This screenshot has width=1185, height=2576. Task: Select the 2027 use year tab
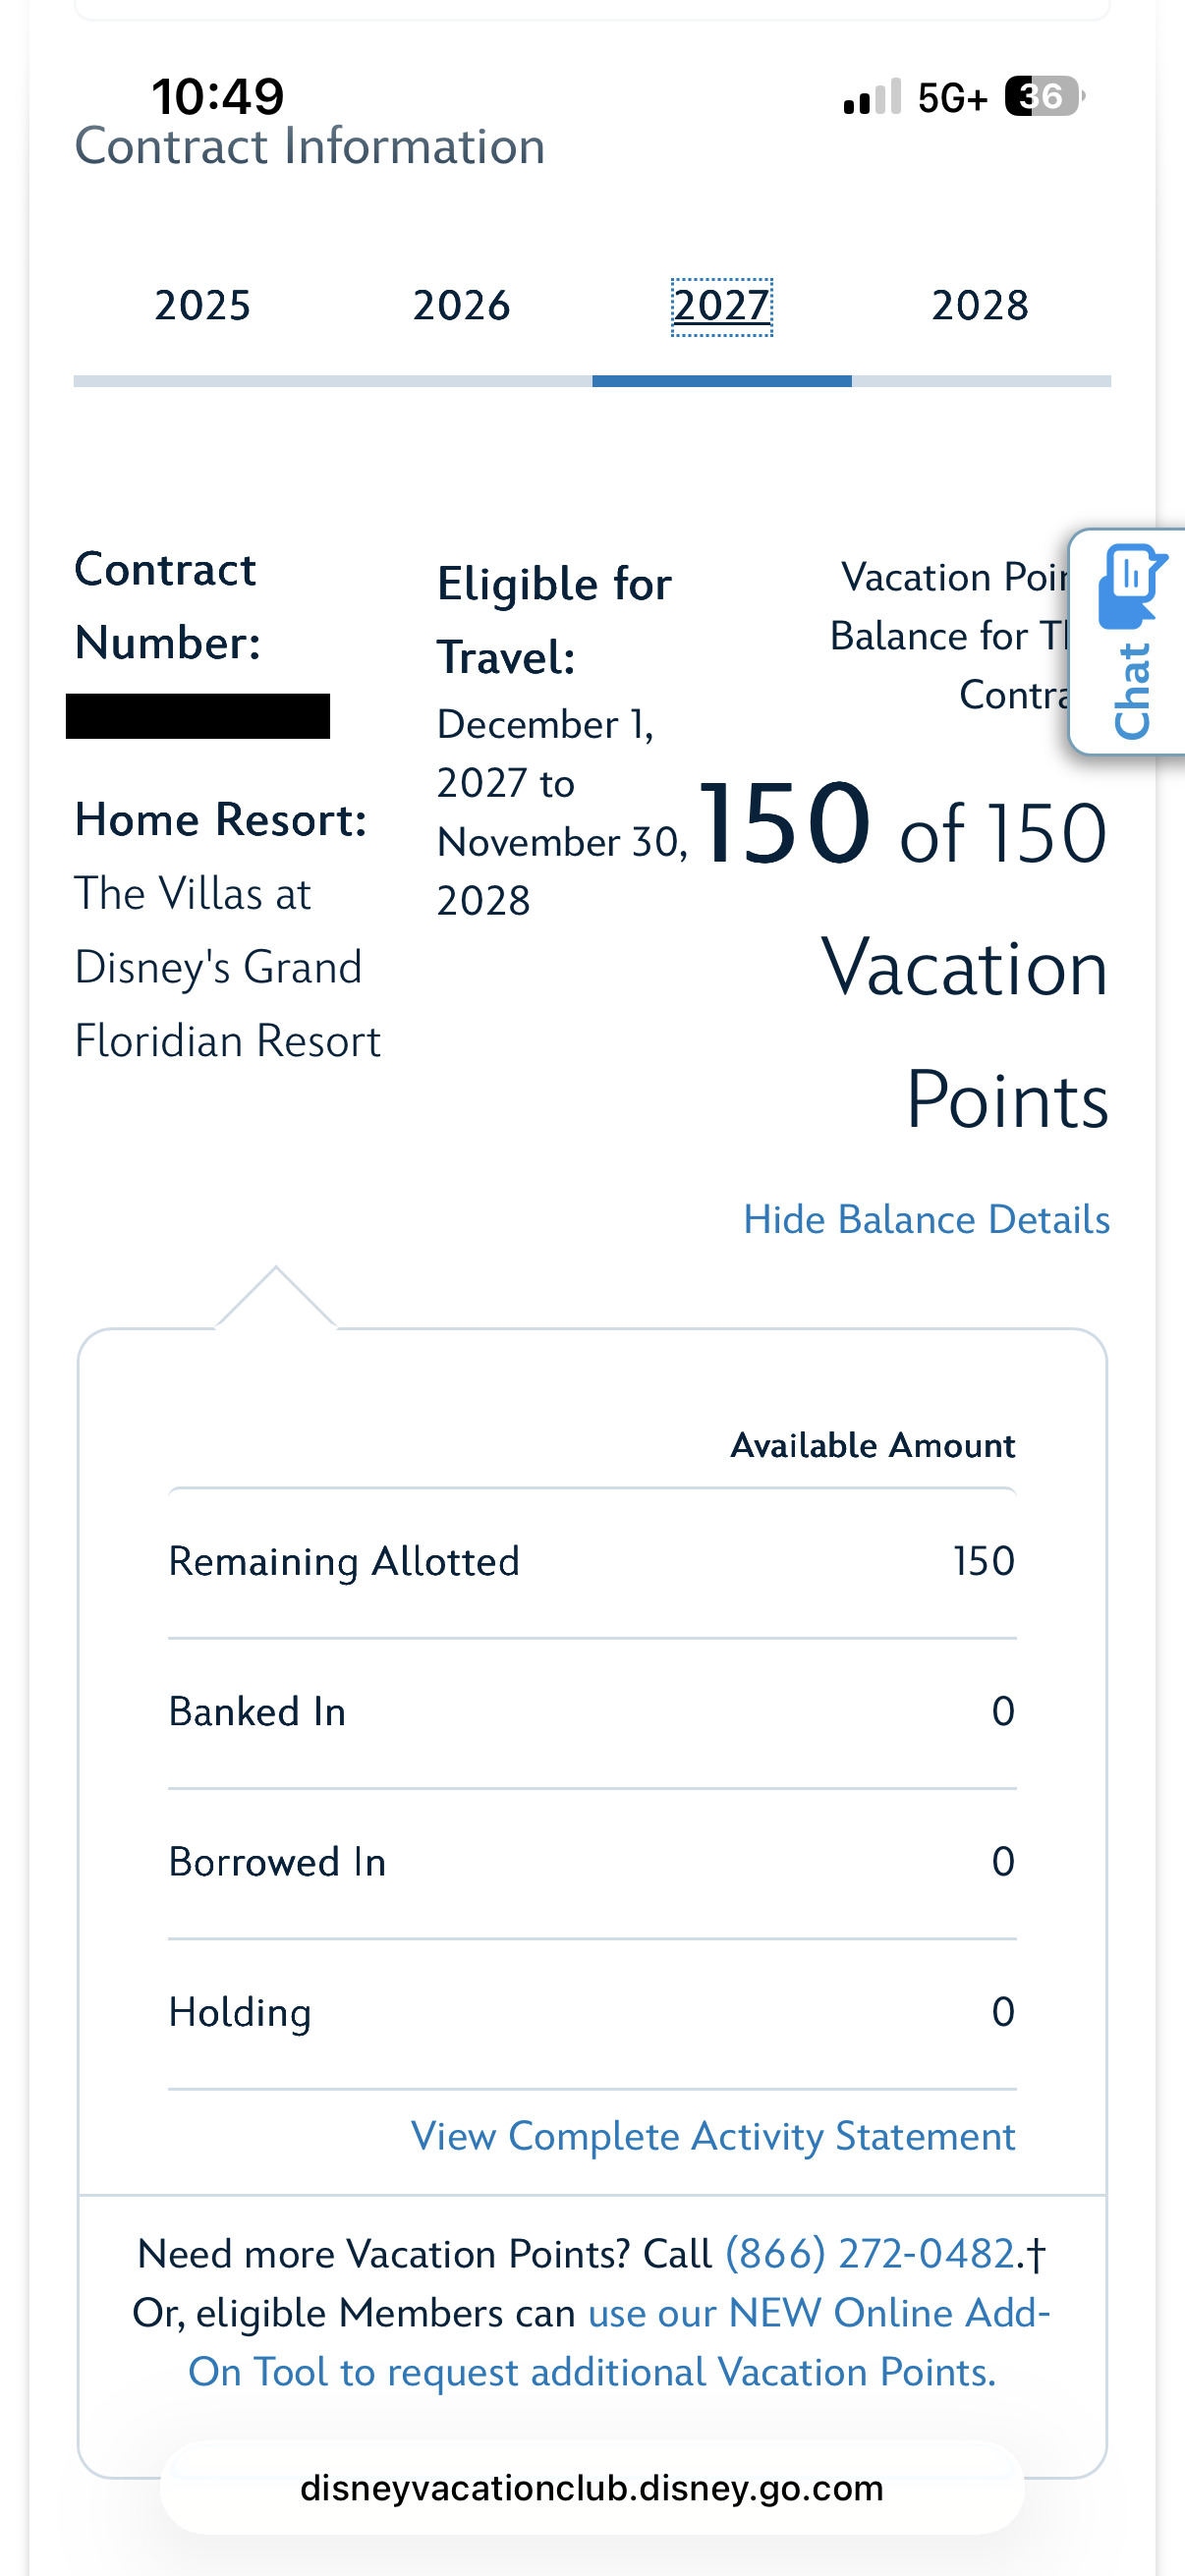coord(721,306)
